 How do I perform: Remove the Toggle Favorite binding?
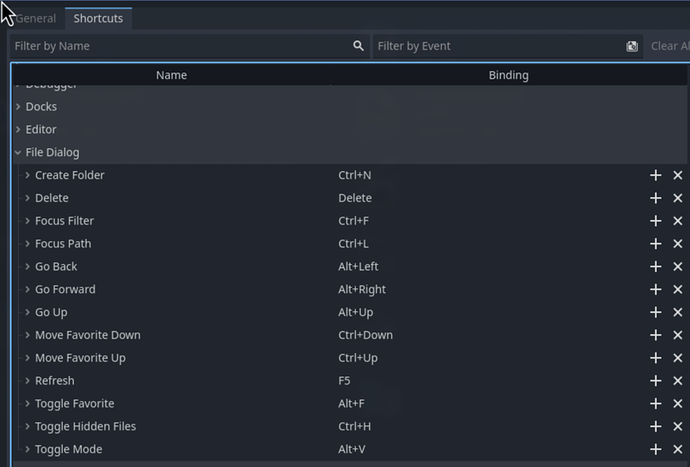(678, 404)
